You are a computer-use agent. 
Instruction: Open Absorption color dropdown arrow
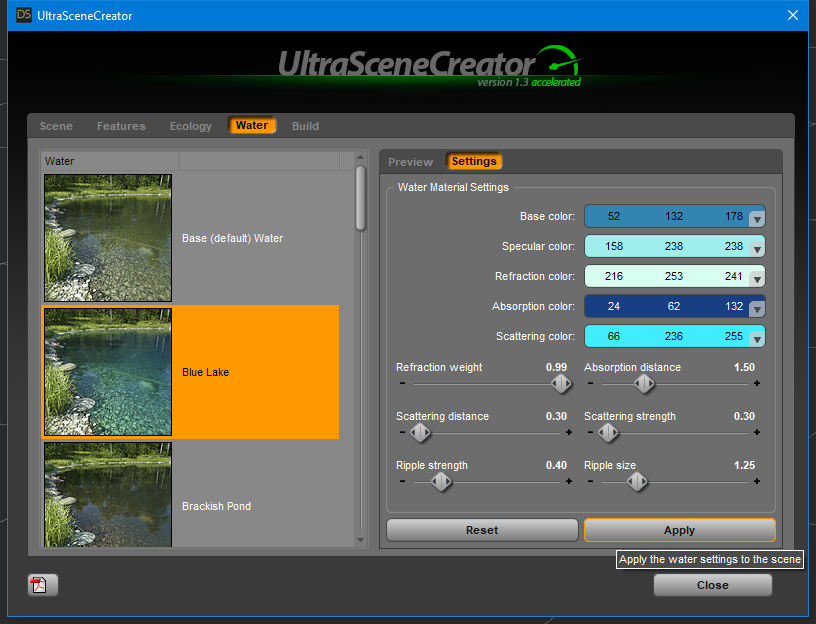pyautogui.click(x=757, y=310)
